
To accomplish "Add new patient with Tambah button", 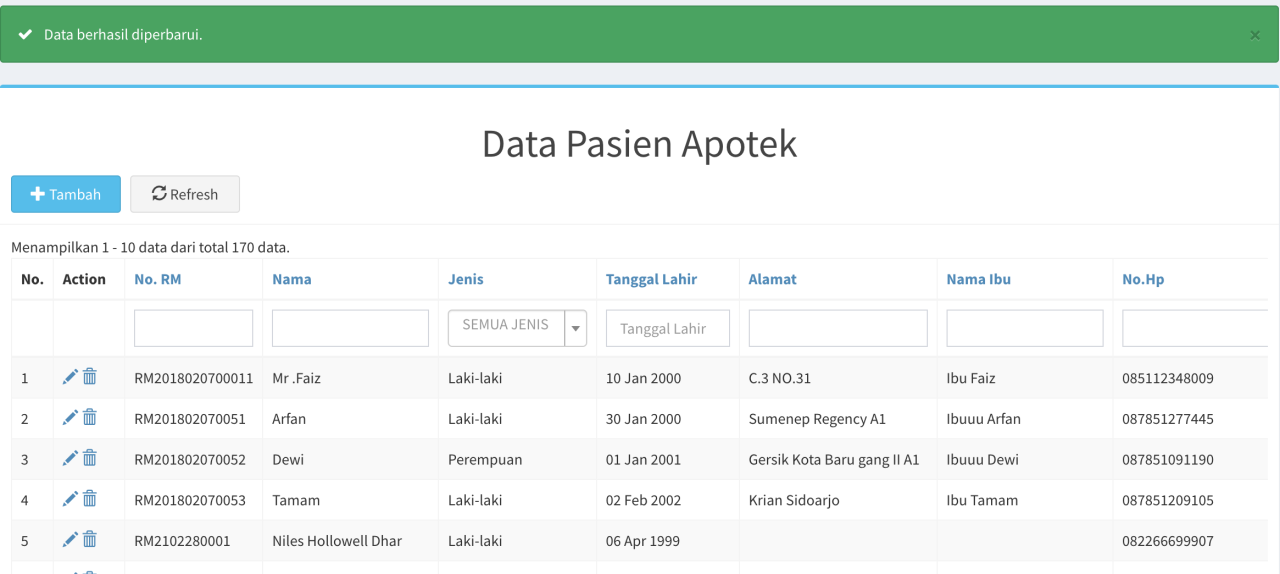I will (x=66, y=194).
